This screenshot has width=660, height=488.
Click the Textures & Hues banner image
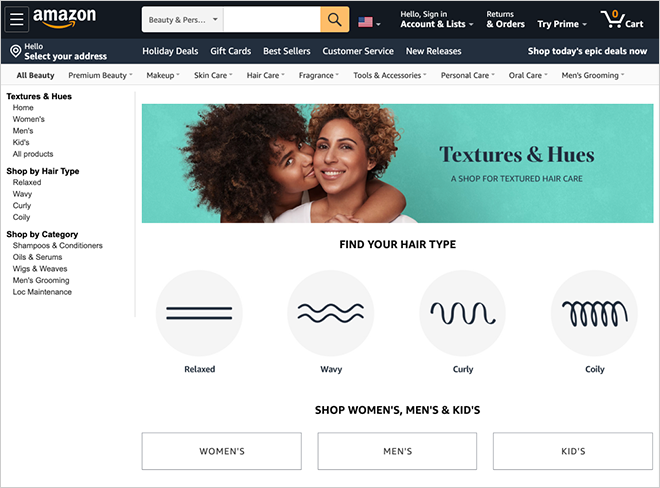[397, 163]
